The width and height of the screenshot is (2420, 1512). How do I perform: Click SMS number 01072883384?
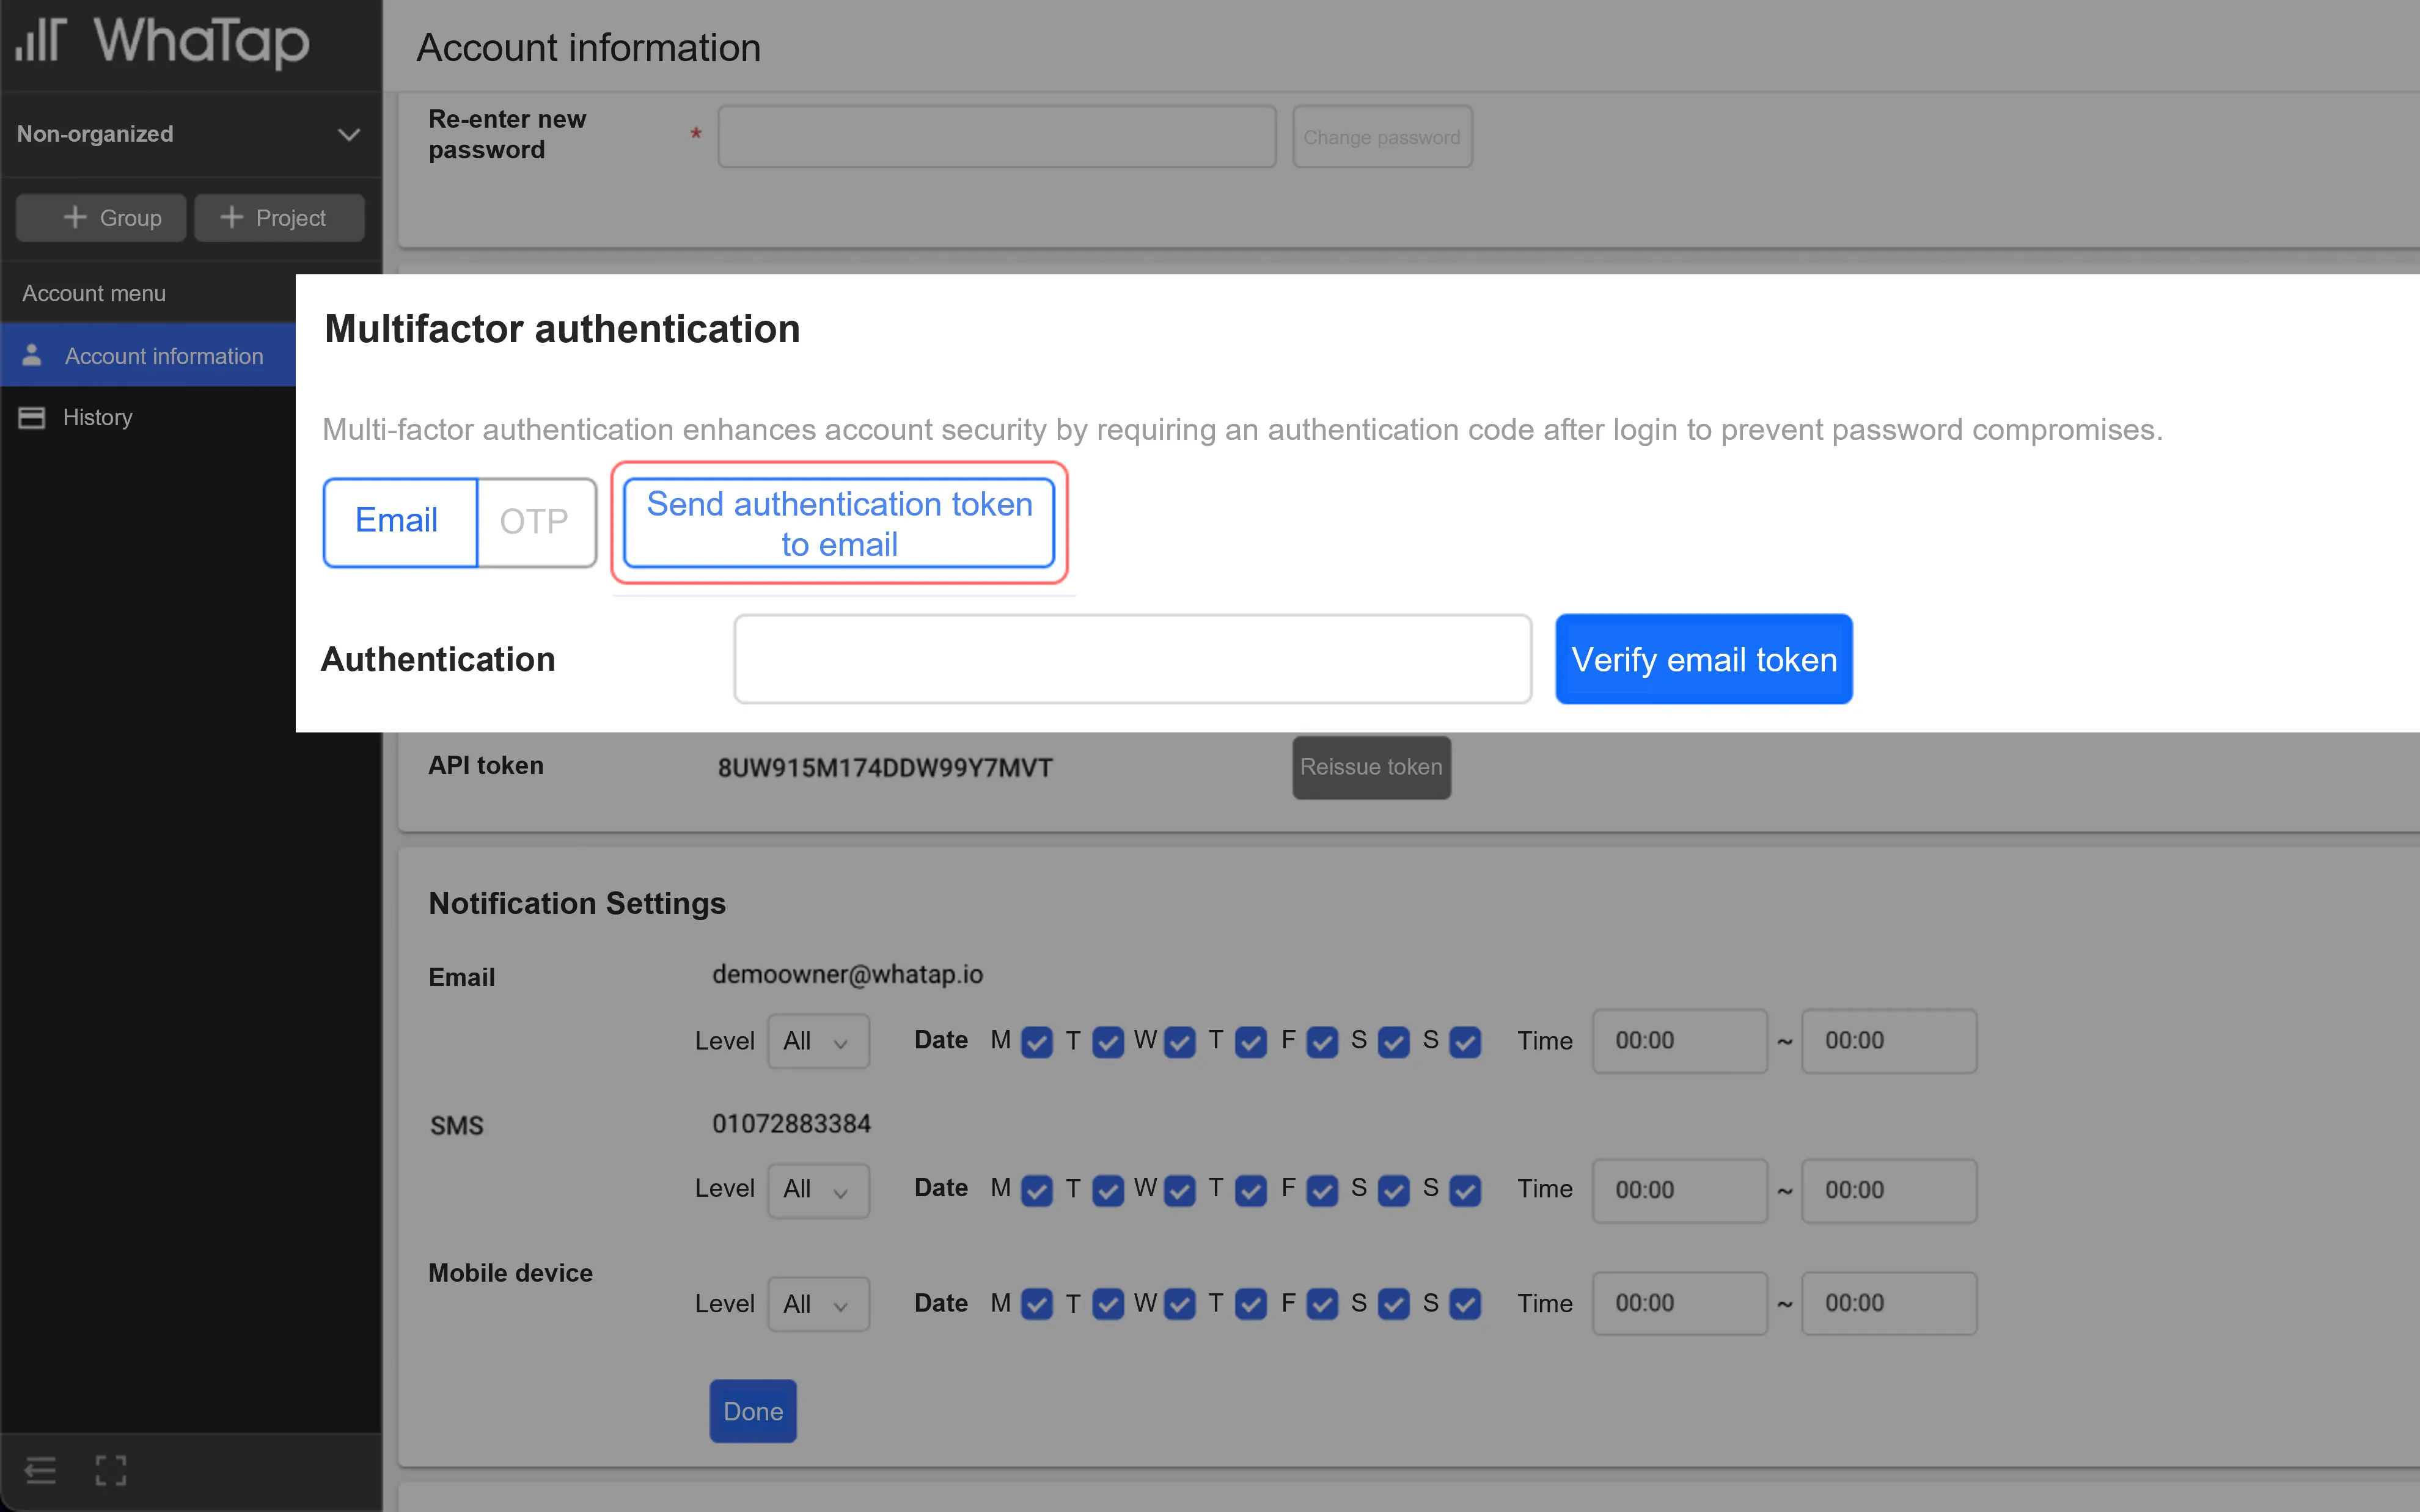pyautogui.click(x=791, y=1124)
